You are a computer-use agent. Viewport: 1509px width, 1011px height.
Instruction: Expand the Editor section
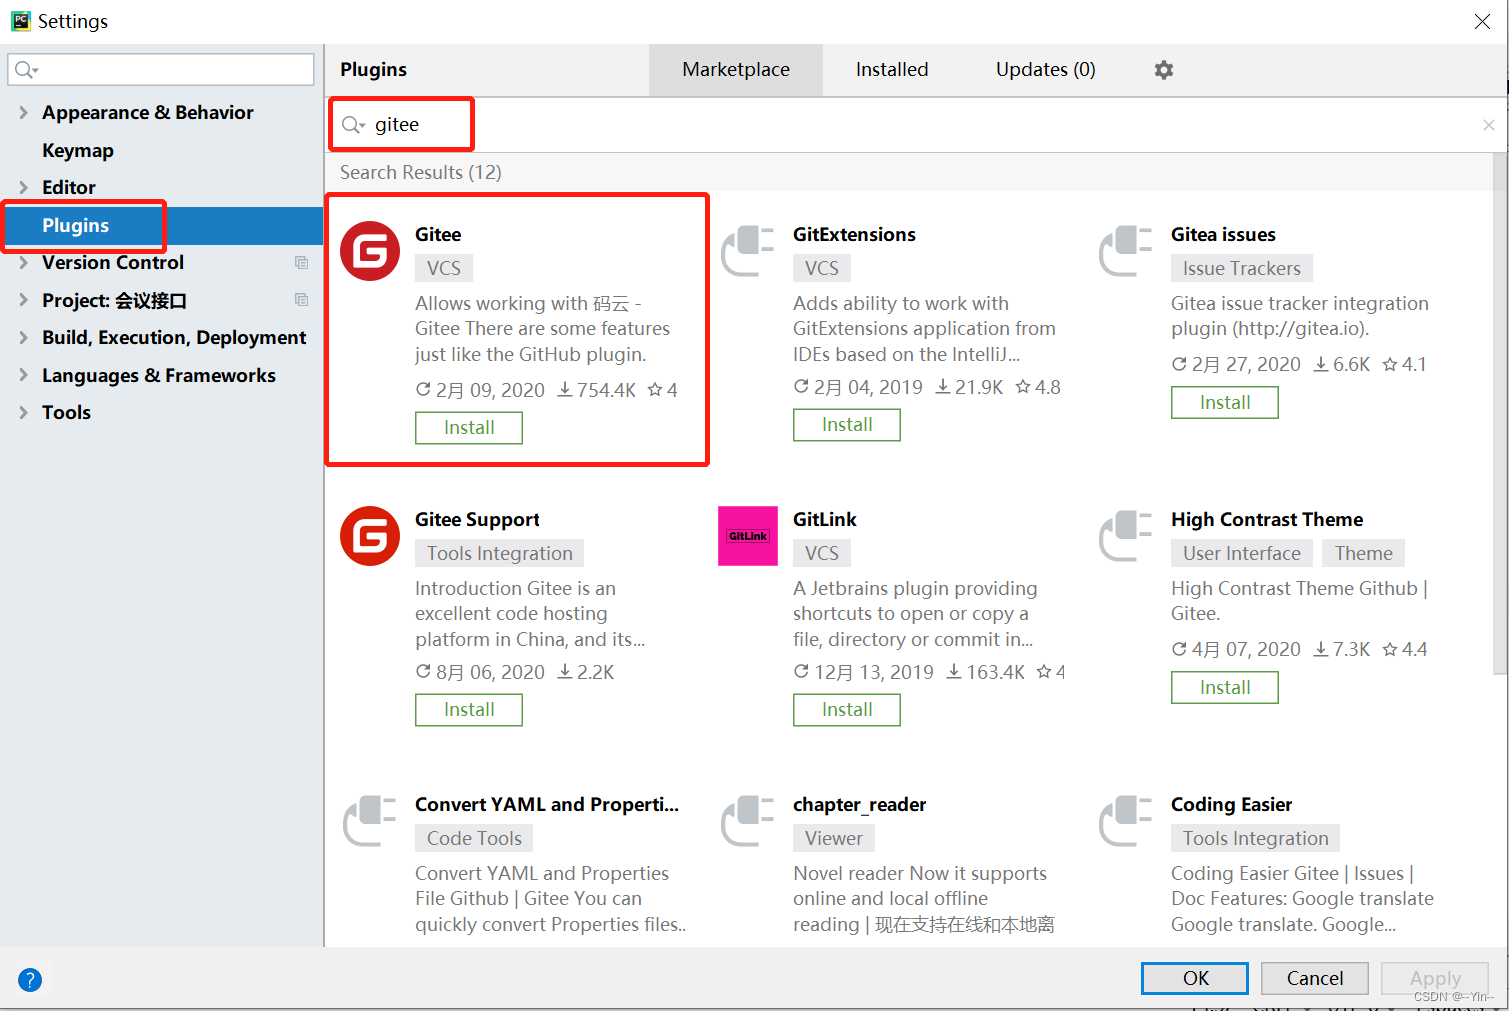[x=23, y=187]
